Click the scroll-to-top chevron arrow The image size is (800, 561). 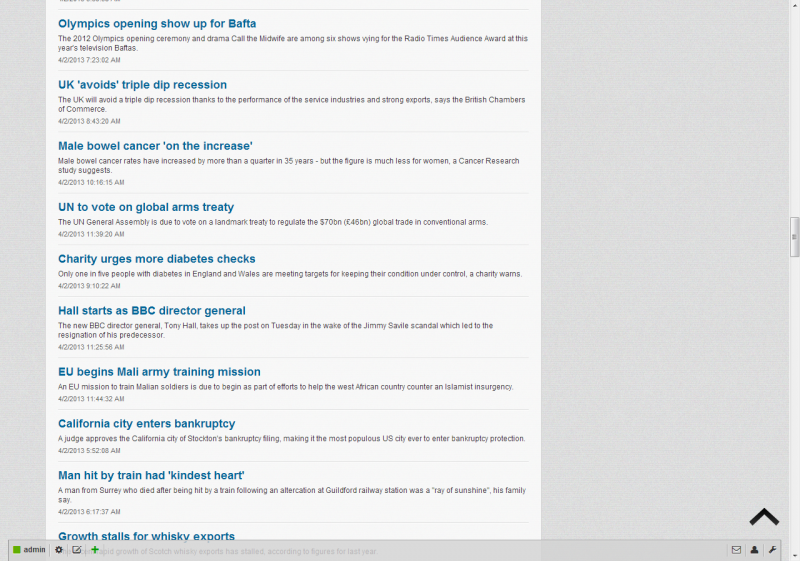pos(764,517)
